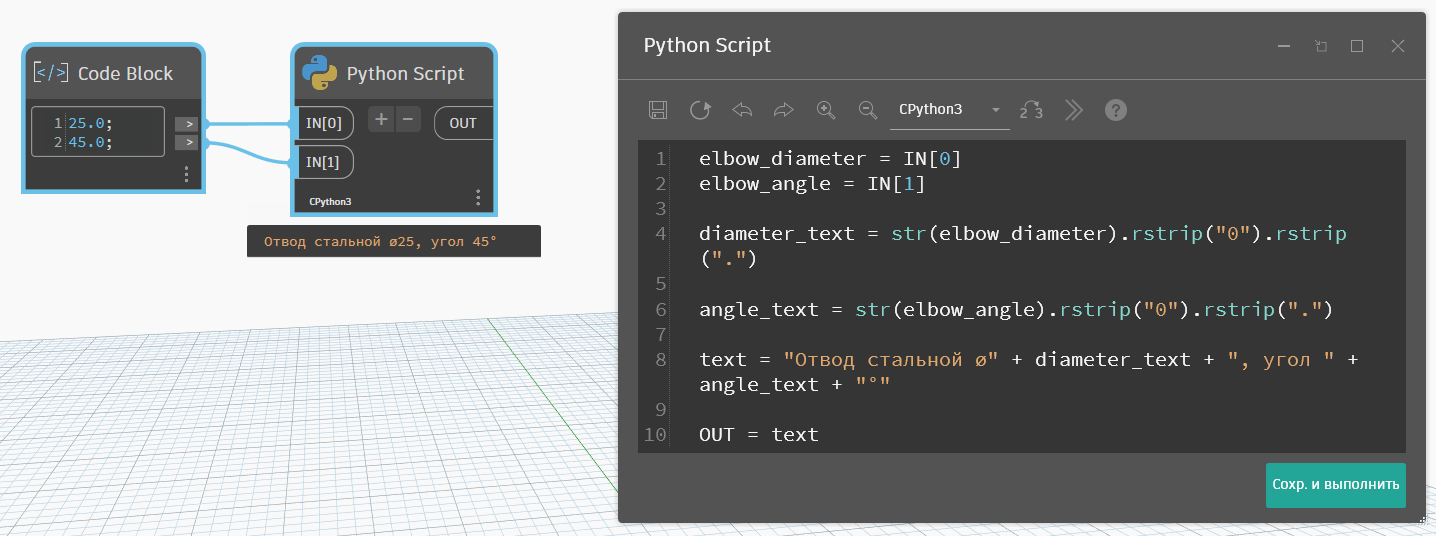Screen dimensions: 1436x536
Task: Redo the edit in script editor
Action: [x=784, y=110]
